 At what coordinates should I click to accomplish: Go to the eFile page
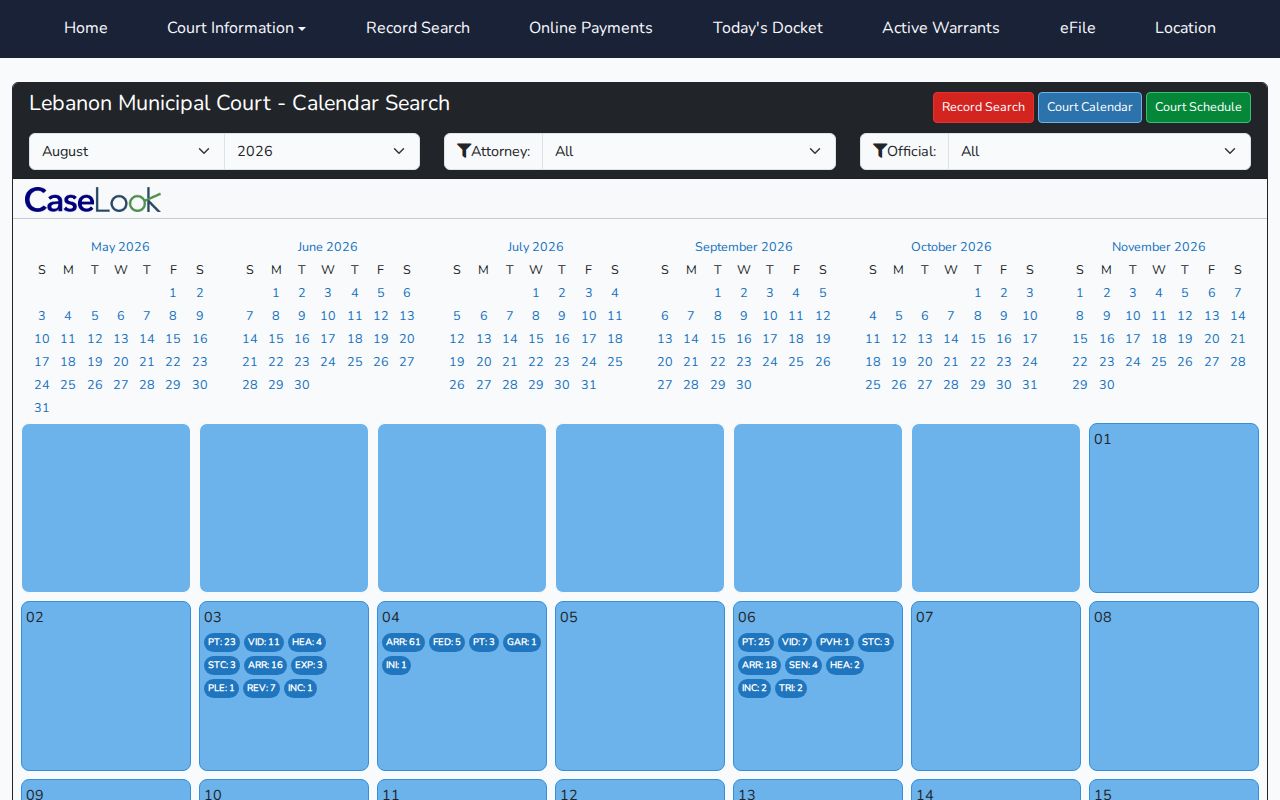(1078, 28)
